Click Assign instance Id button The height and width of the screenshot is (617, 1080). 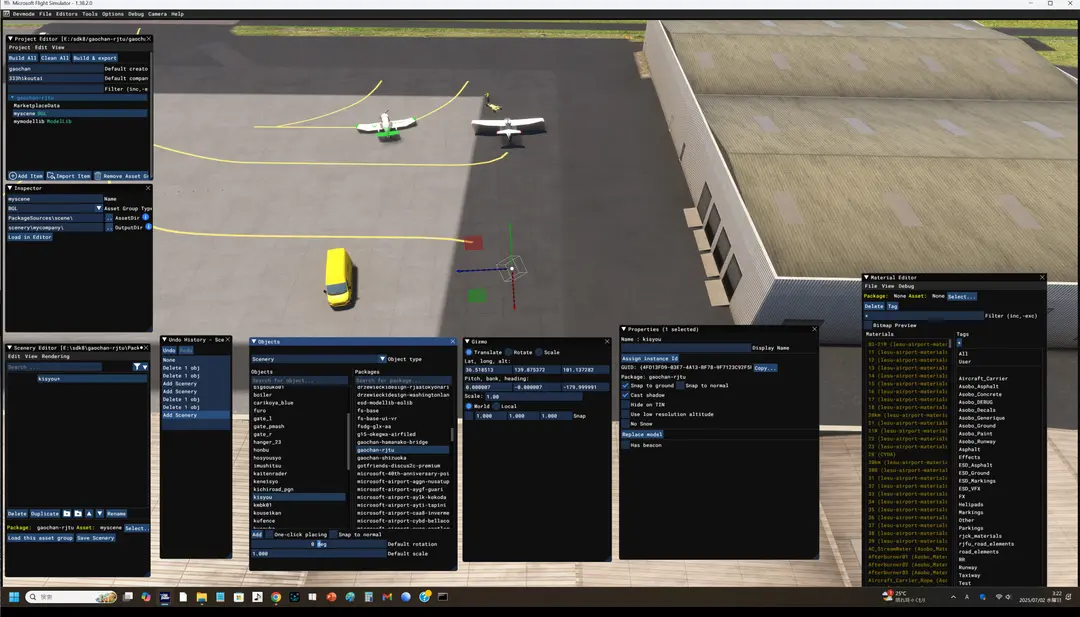tap(650, 359)
